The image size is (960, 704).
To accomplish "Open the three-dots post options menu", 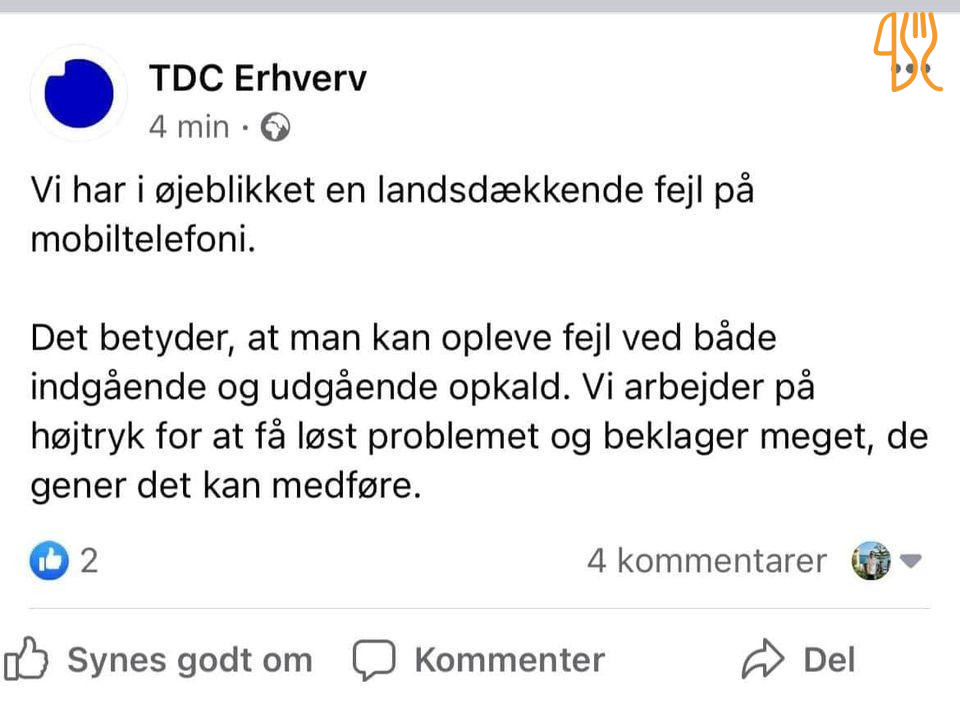I will point(911,69).
